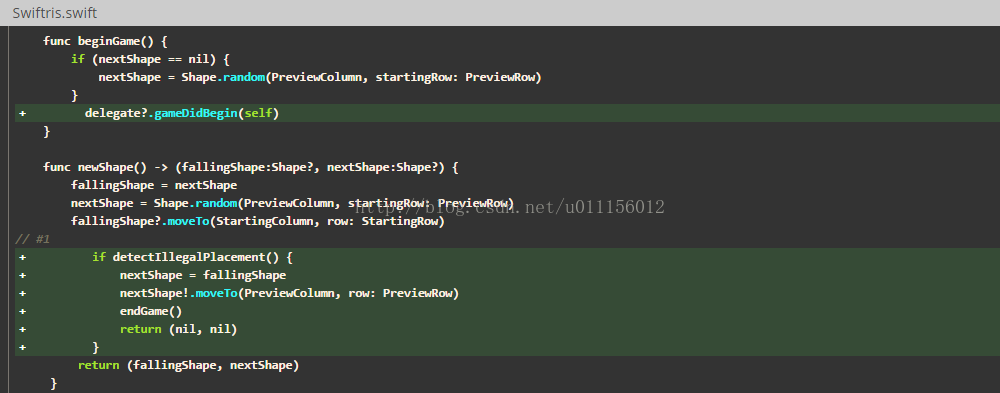The height and width of the screenshot is (393, 1000).
Task: Click the blog.csdn.net watermark URL
Action: [x=510, y=206]
